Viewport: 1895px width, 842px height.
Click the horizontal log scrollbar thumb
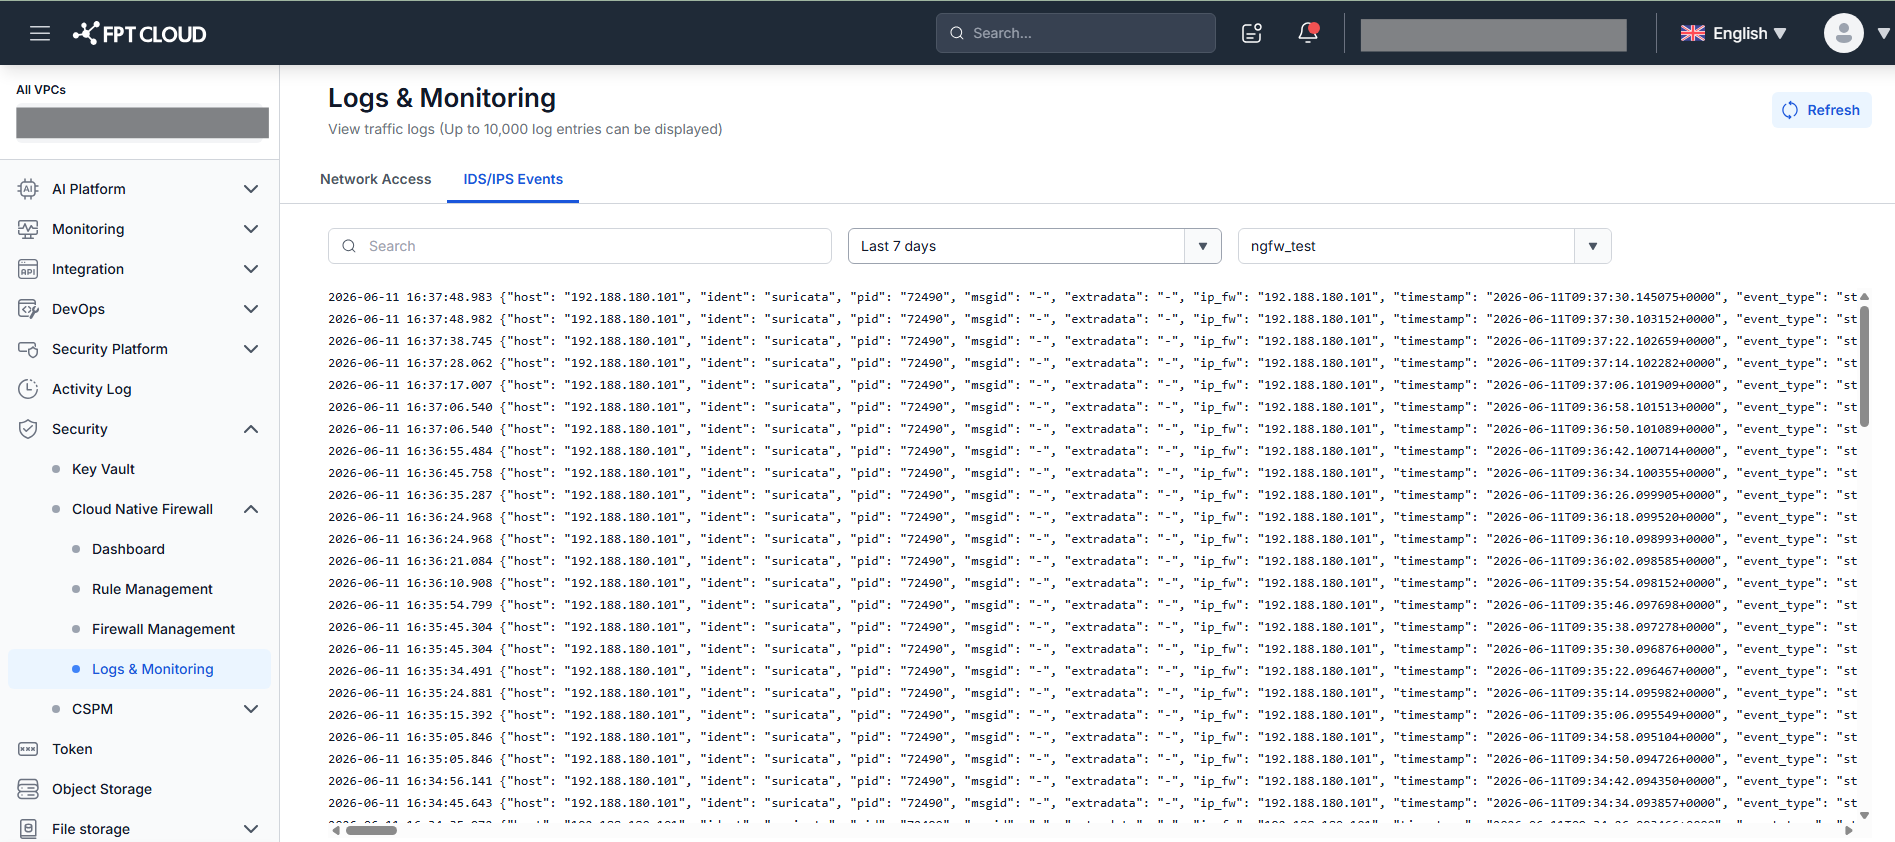coord(371,830)
